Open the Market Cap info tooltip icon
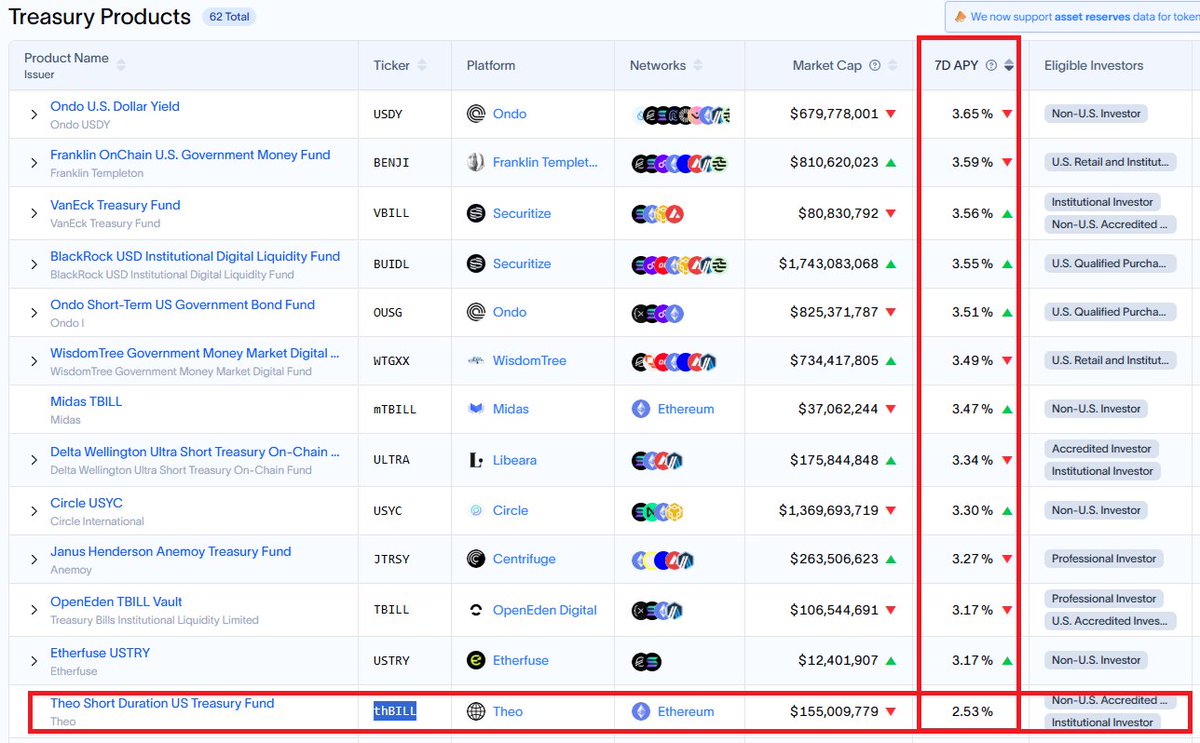The width and height of the screenshot is (1200, 743). click(x=875, y=65)
